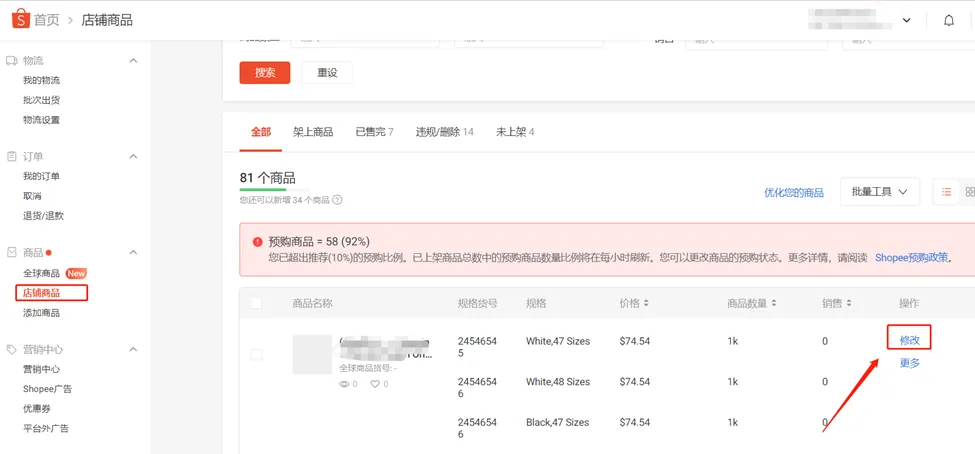Click the 物流 truck icon
This screenshot has width=975, height=454.
click(11, 60)
